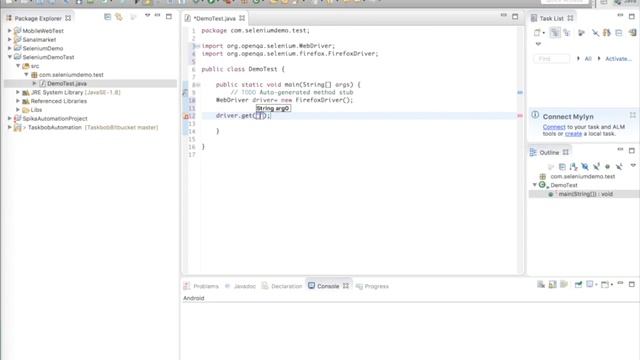The height and width of the screenshot is (360, 640).
Task: Expand the folded imports on line 3
Action: [x=198, y=46]
